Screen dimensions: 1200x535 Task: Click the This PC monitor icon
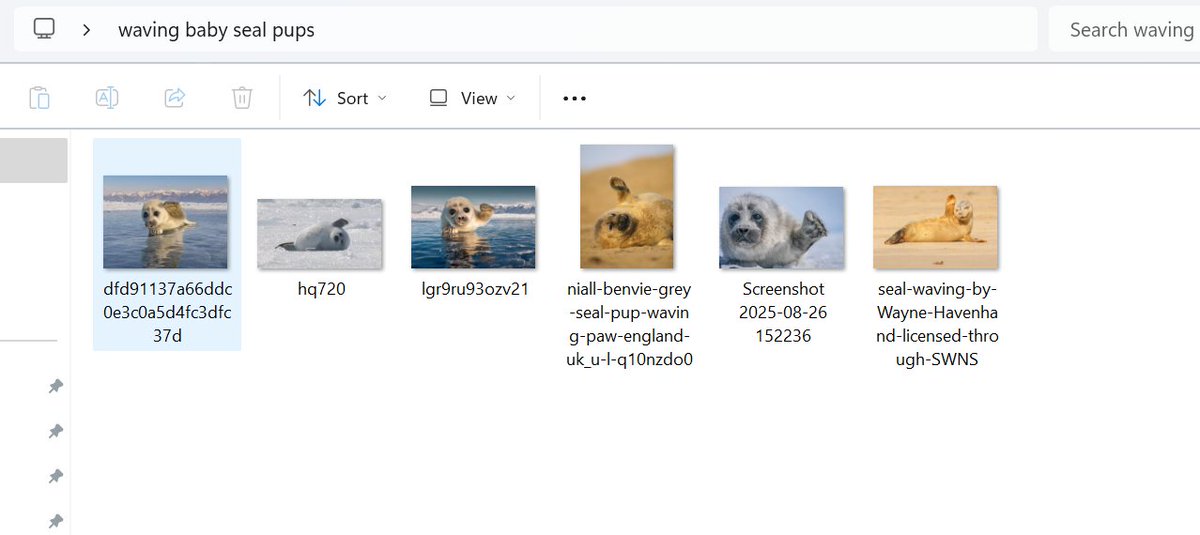(44, 29)
